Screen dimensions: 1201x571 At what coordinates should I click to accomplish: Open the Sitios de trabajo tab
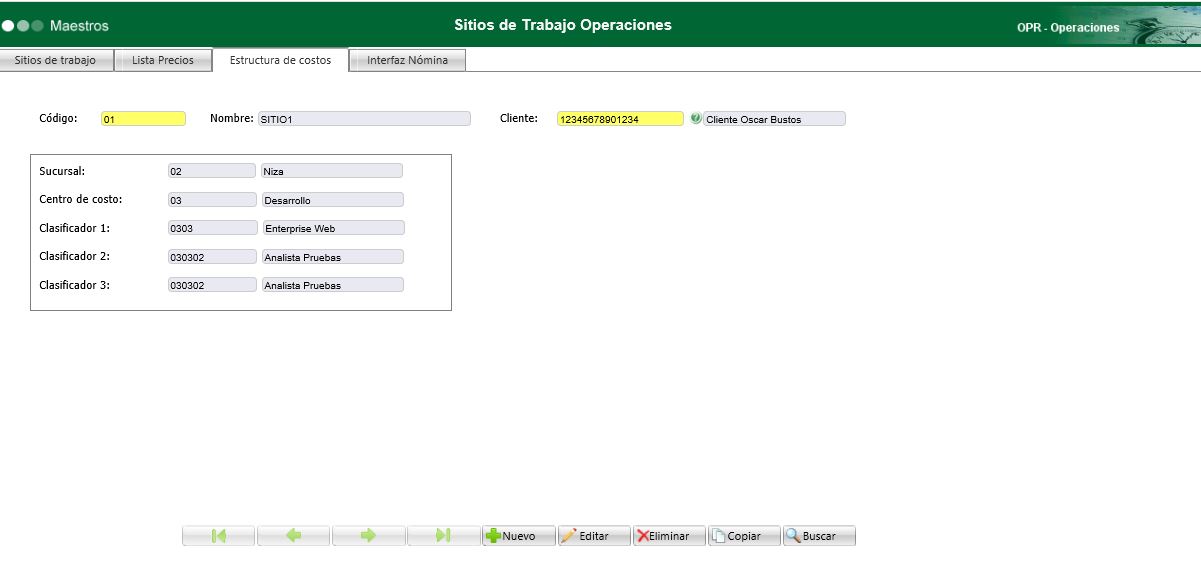56,60
